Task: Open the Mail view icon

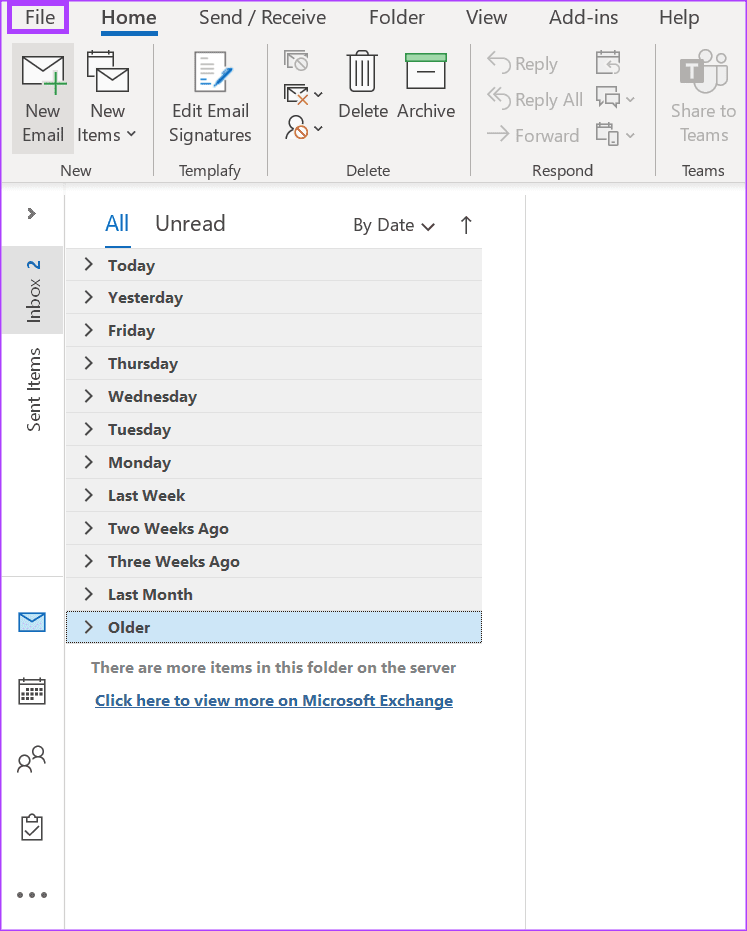Action: pyautogui.click(x=32, y=622)
